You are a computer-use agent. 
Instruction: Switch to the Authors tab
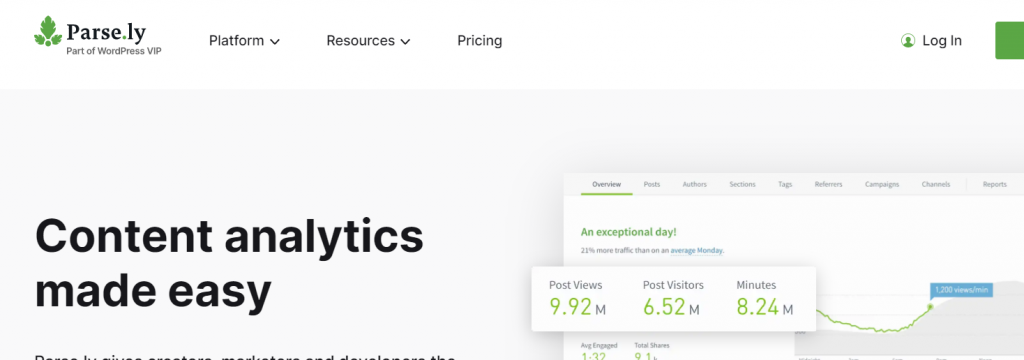pos(695,184)
